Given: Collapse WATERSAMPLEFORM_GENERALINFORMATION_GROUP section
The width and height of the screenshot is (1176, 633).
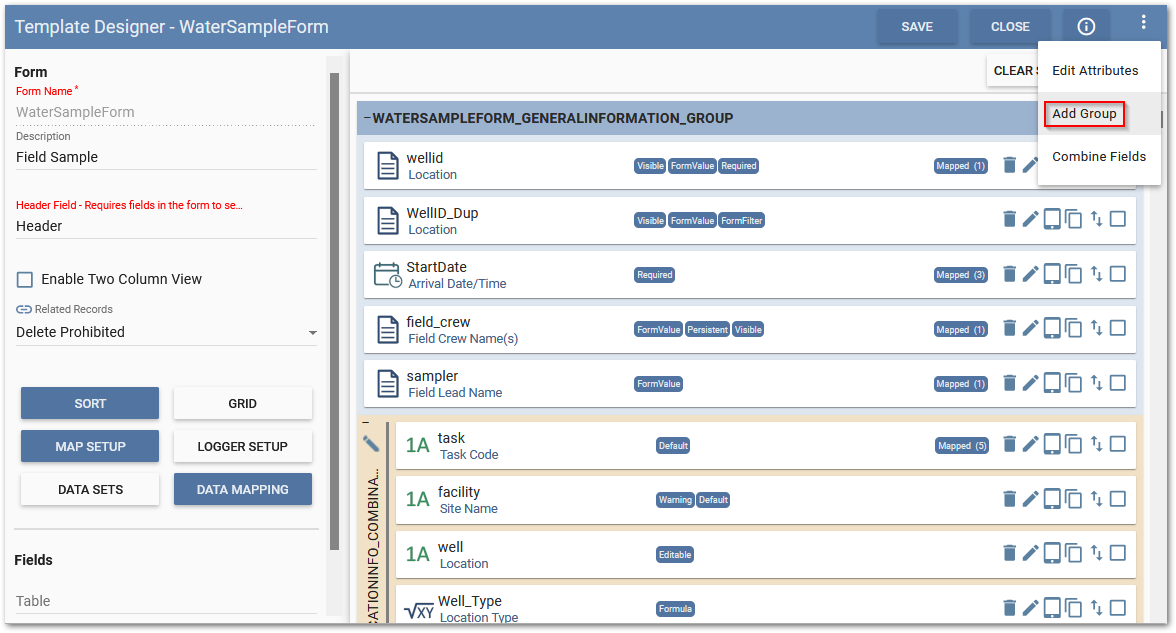Looking at the screenshot, I should [x=367, y=118].
